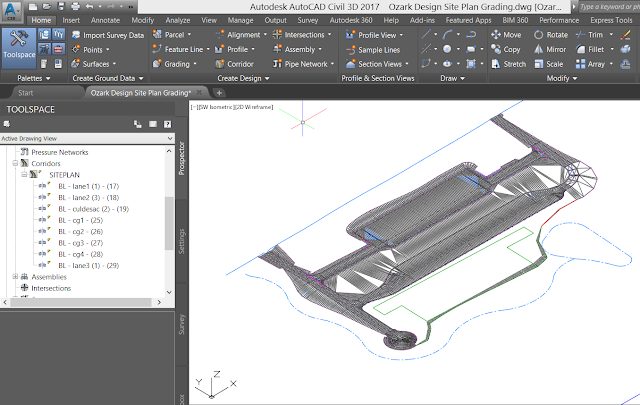
Task: Open the Annotate ribbon tab
Action: pos(107,19)
